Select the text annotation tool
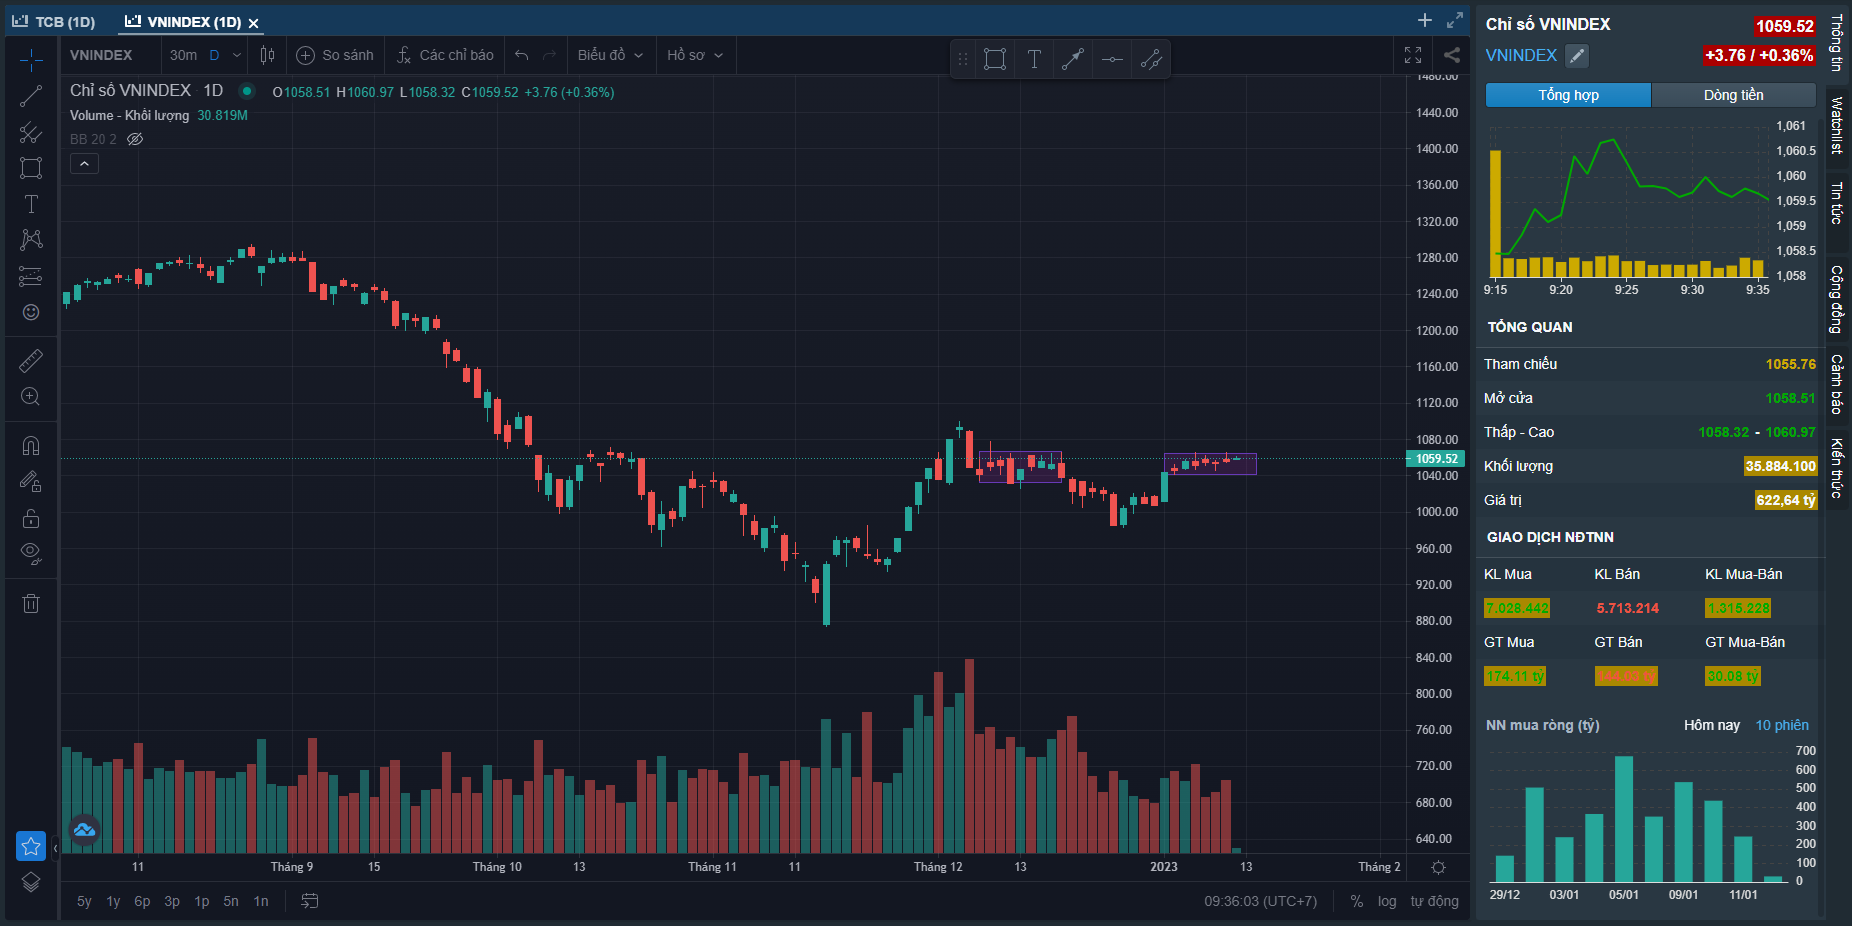 pyautogui.click(x=31, y=204)
